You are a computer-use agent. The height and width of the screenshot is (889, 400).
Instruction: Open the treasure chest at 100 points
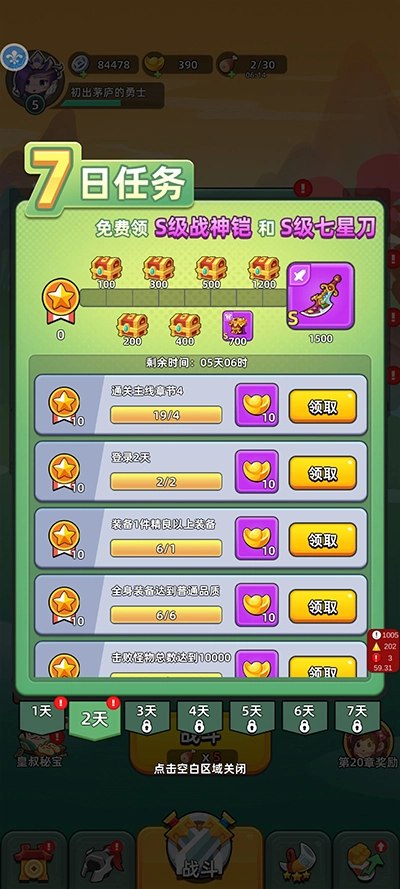coord(106,268)
